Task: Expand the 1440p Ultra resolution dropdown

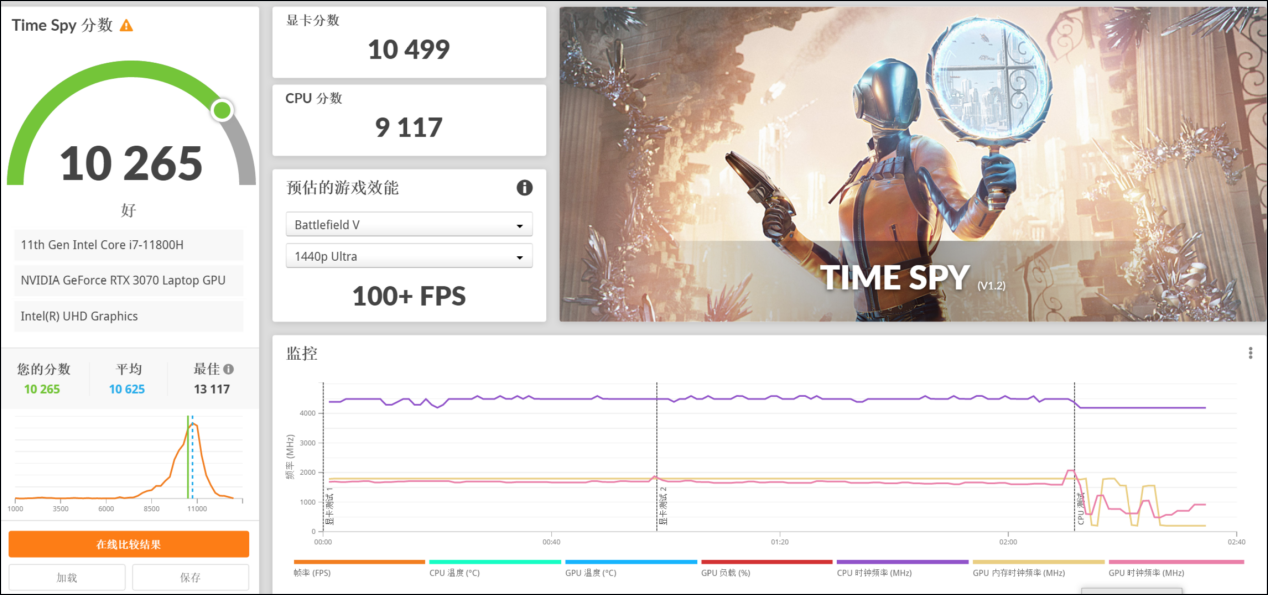Action: [409, 257]
